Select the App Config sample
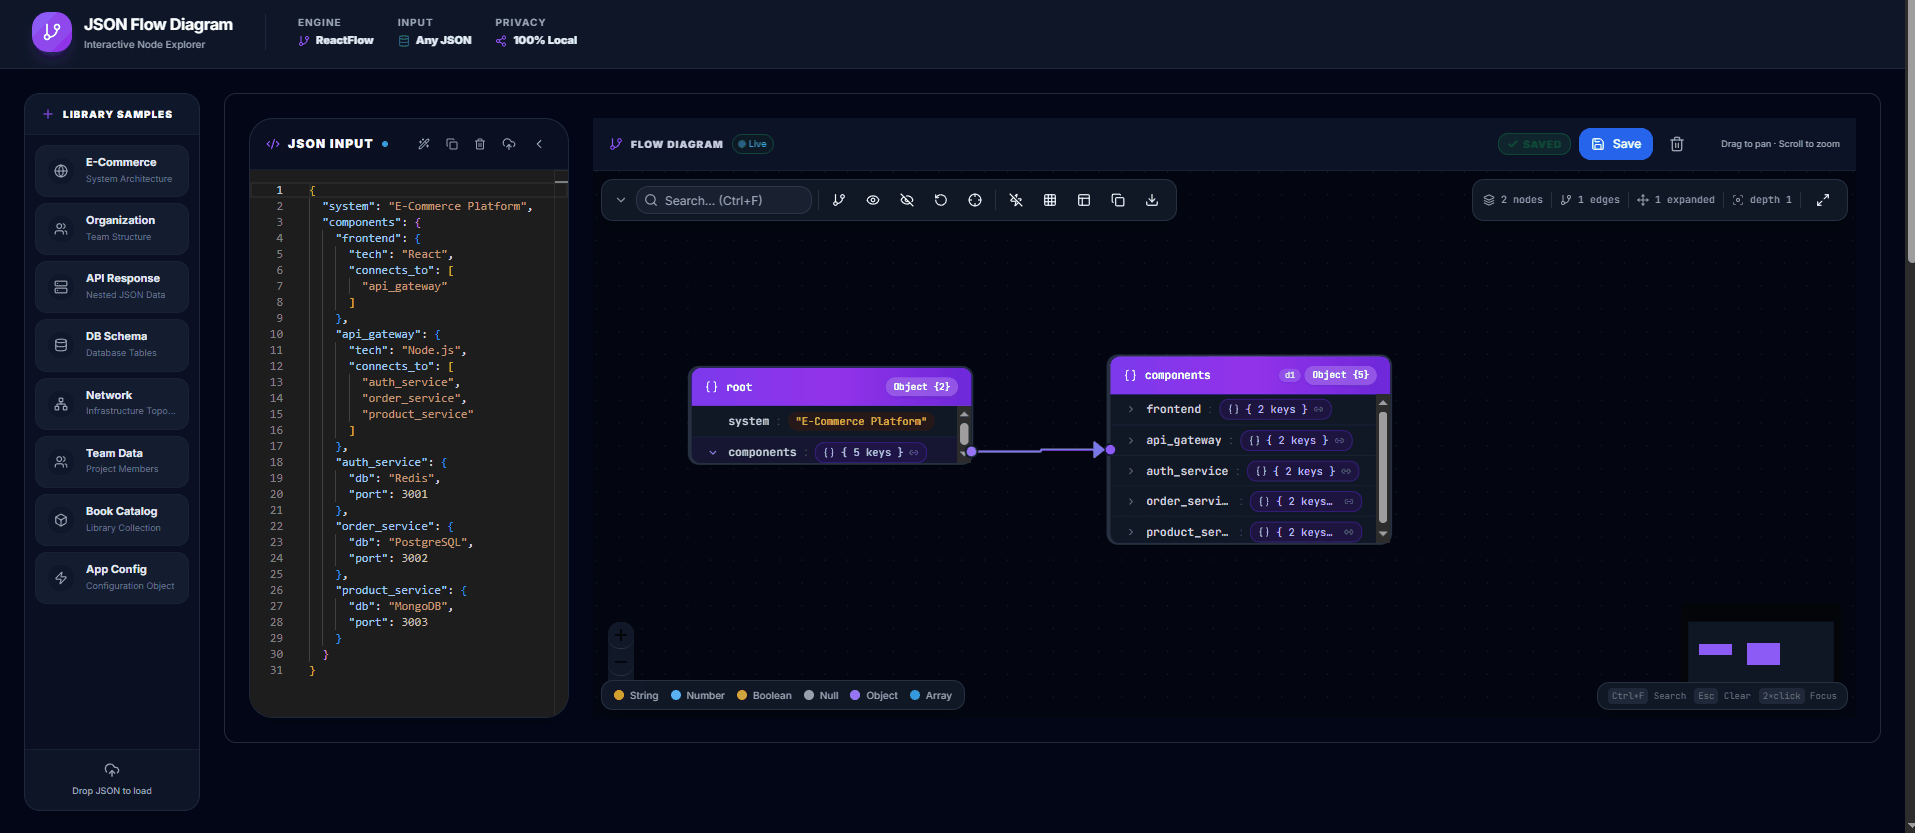The height and width of the screenshot is (833, 1915). (112, 577)
